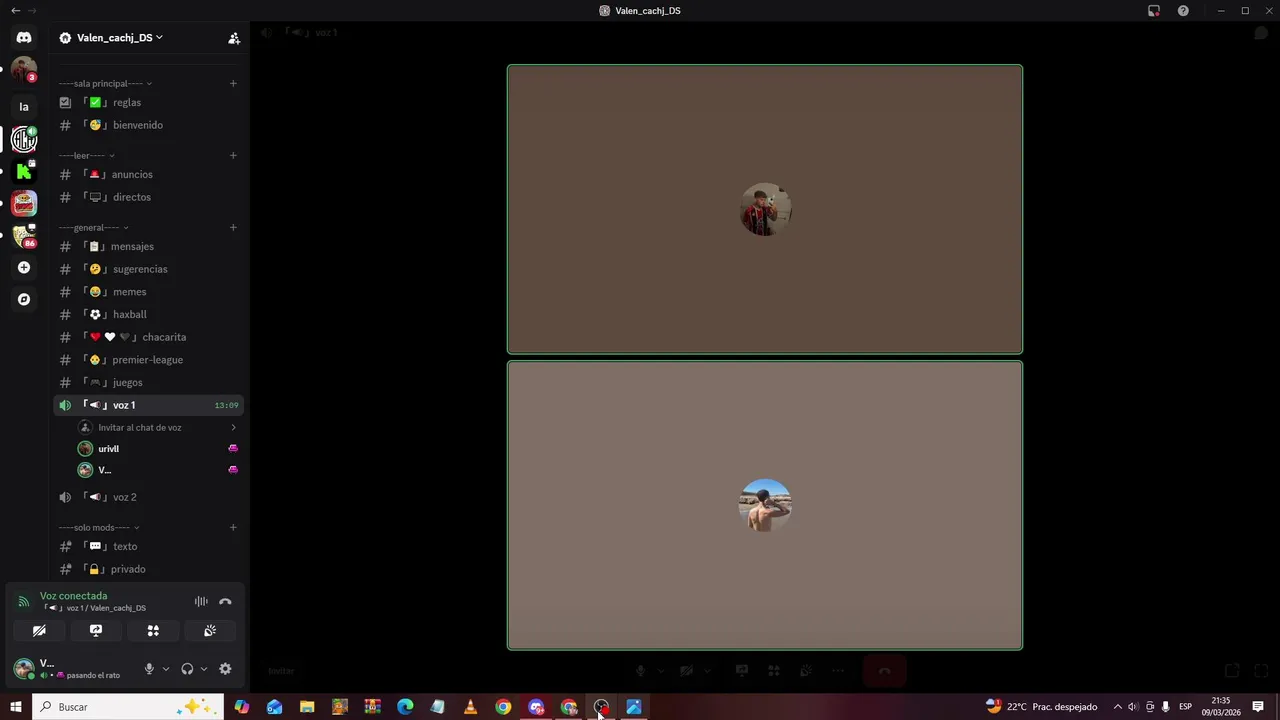
Task: Click Invitar al chat de voz
Action: 158,427
